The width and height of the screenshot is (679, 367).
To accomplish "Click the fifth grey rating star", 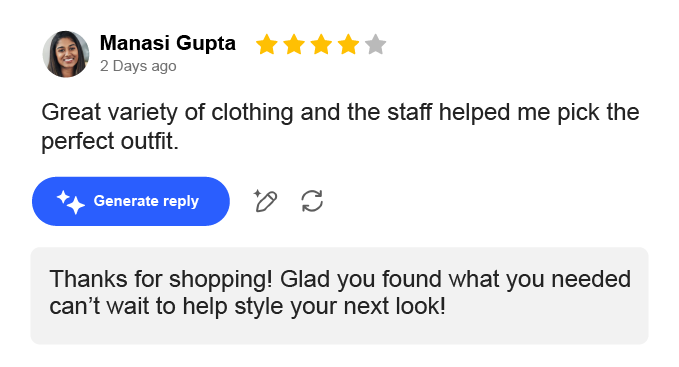I will coord(375,45).
